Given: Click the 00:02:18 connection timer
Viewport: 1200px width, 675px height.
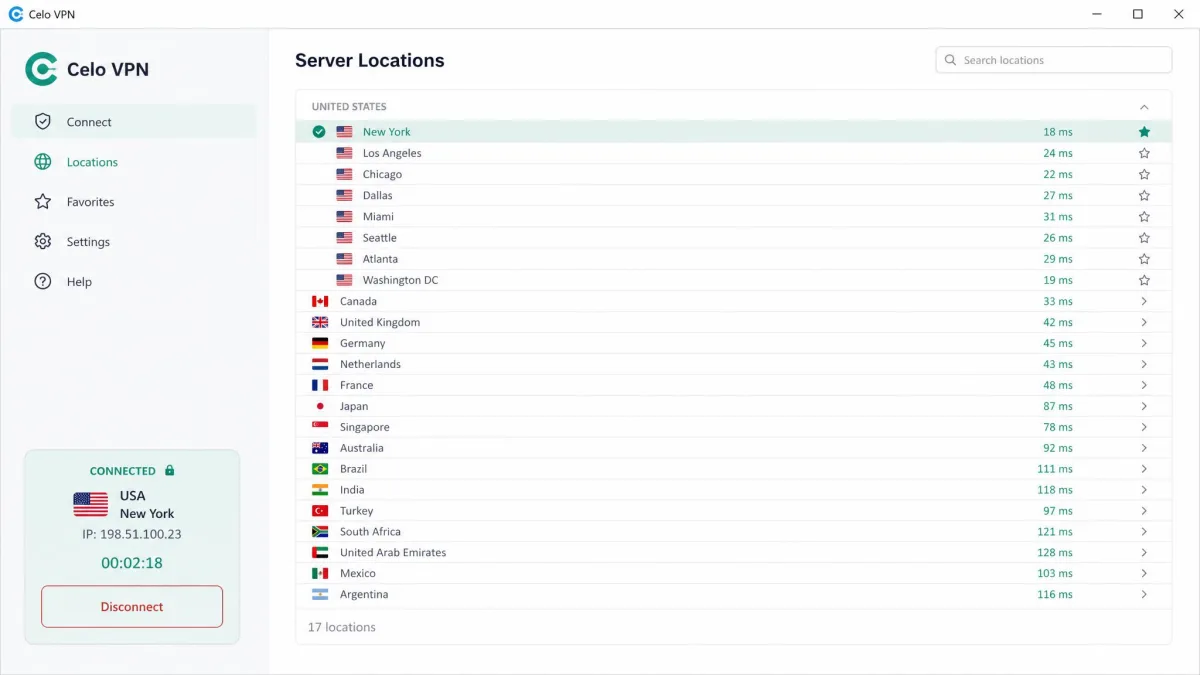Looking at the screenshot, I should tap(132, 563).
